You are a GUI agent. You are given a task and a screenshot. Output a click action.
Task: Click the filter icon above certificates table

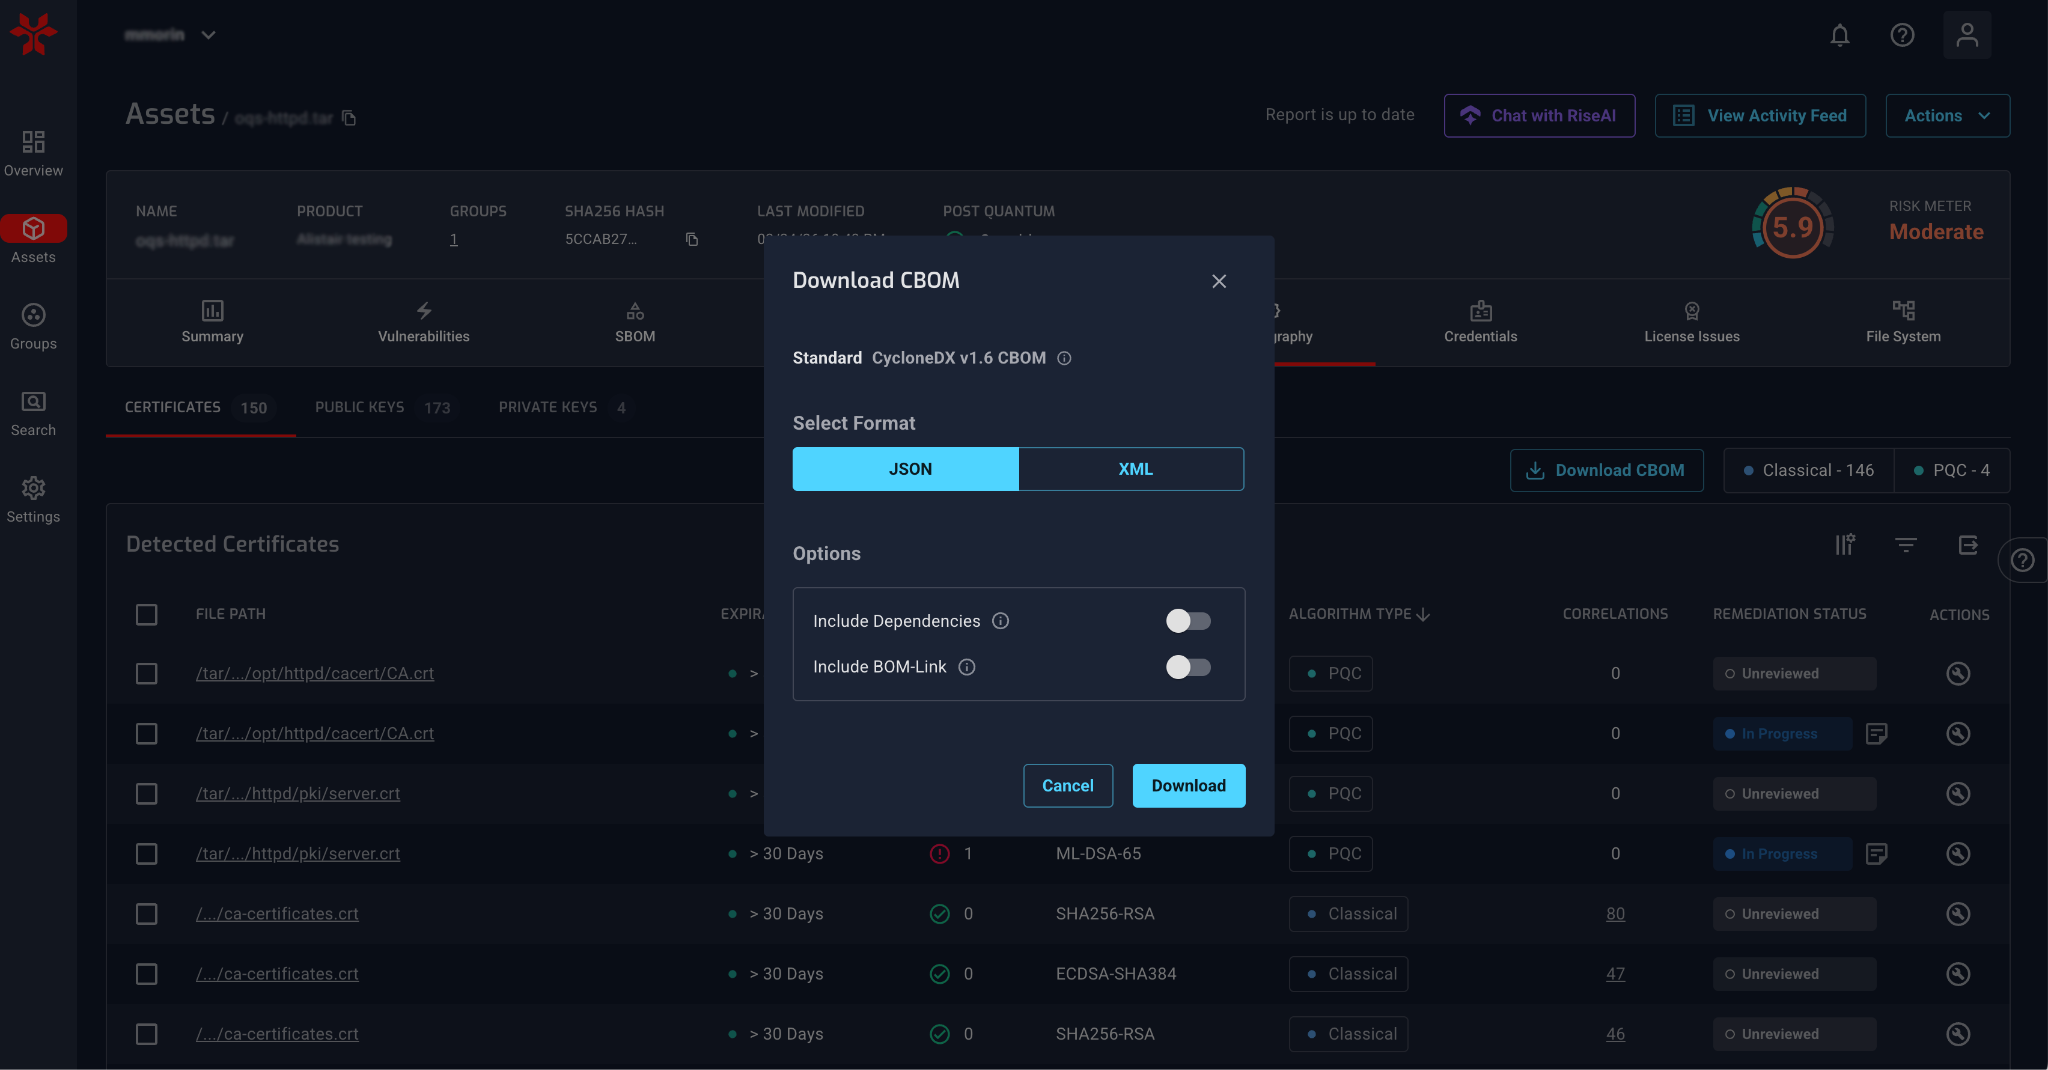click(1905, 544)
